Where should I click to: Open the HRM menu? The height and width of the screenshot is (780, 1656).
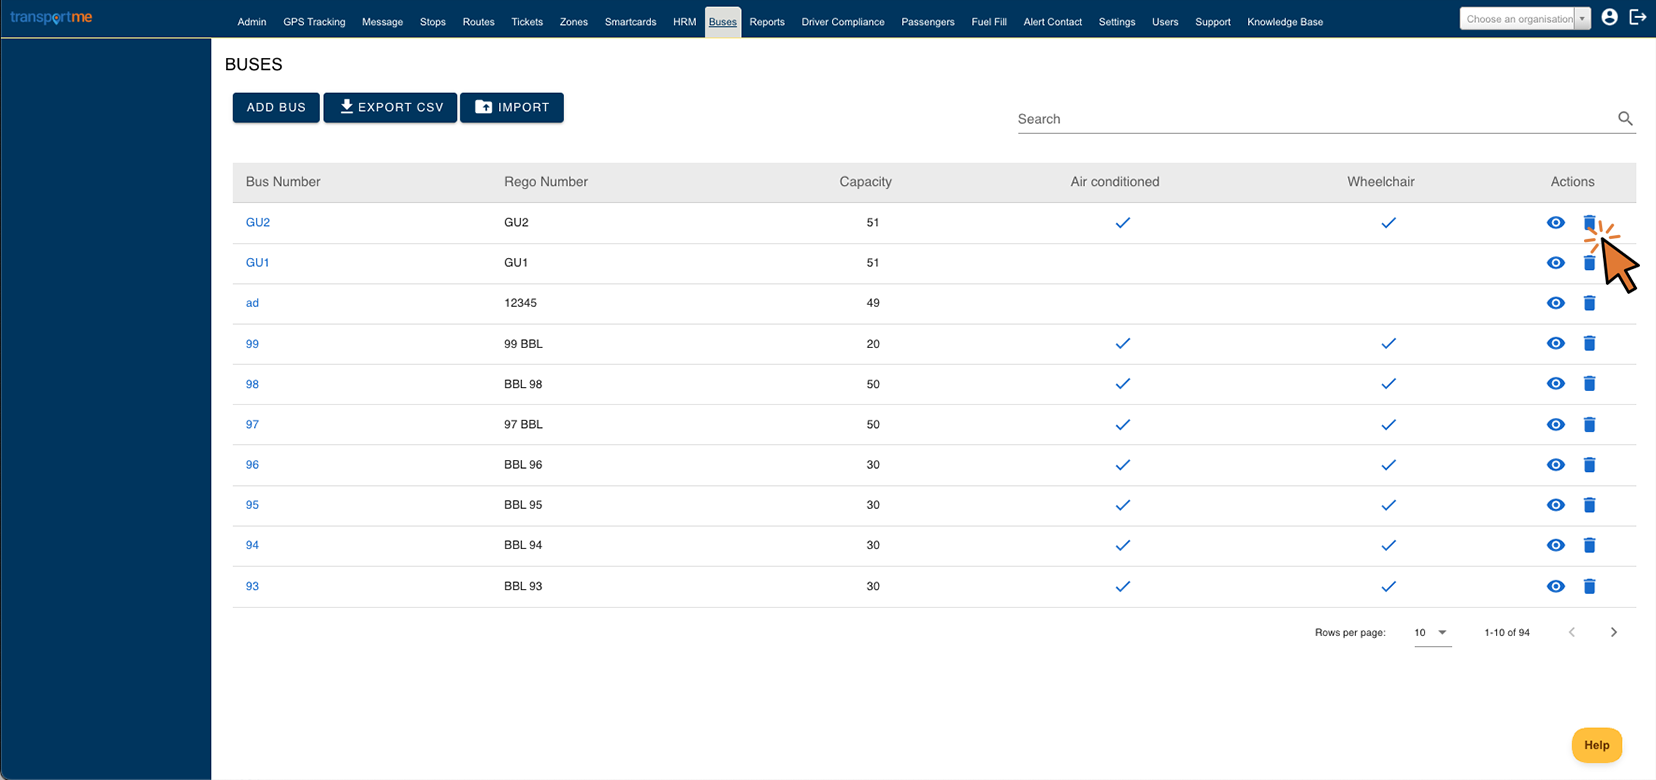pyautogui.click(x=684, y=22)
